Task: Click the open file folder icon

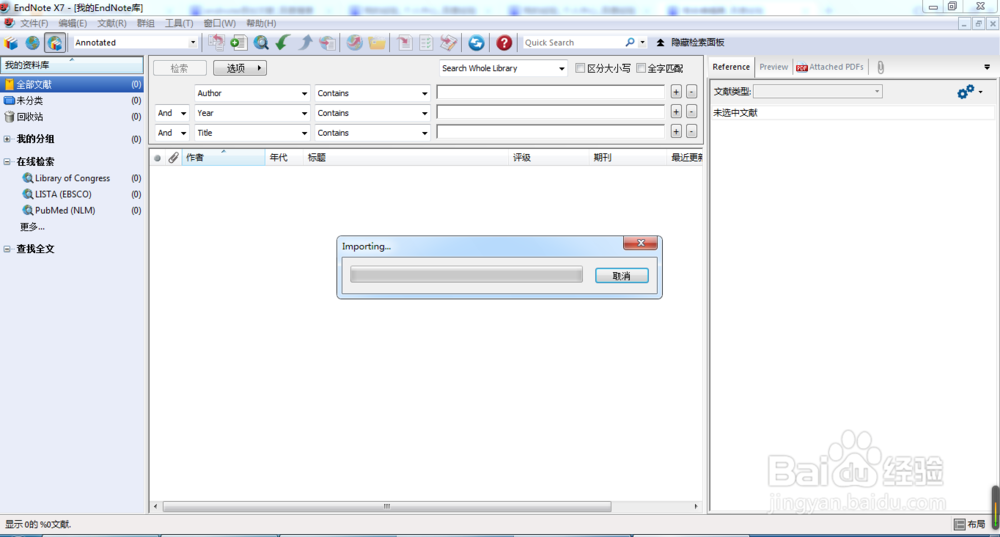Action: click(377, 43)
